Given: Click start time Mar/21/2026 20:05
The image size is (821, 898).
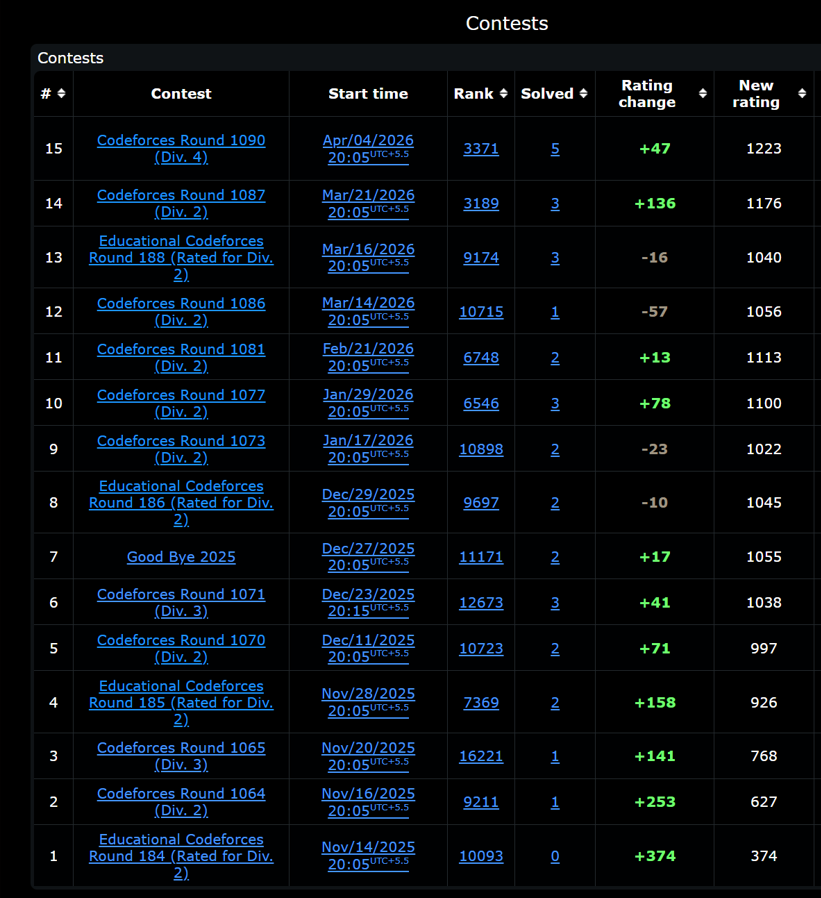Looking at the screenshot, I should click(x=368, y=203).
